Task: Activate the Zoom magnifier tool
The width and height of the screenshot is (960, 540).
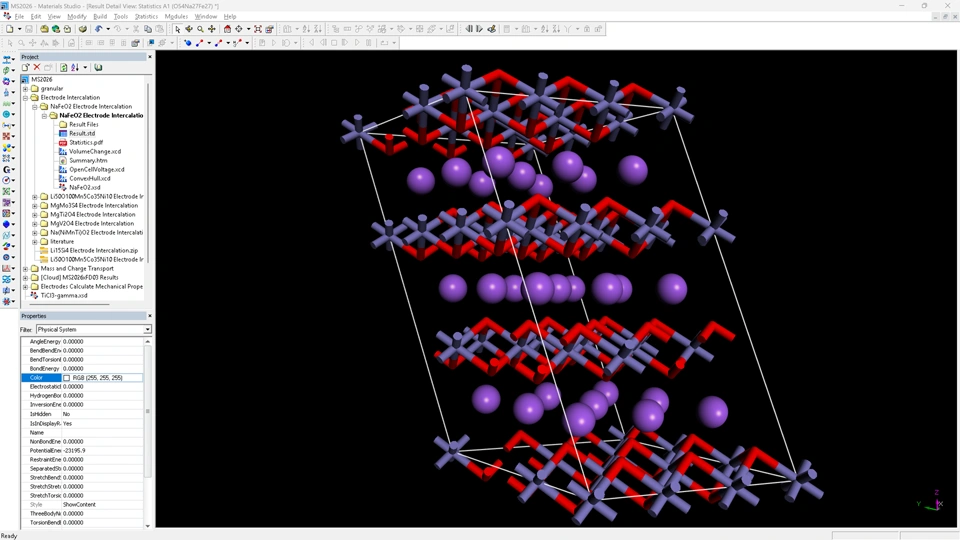Action: 200,29
